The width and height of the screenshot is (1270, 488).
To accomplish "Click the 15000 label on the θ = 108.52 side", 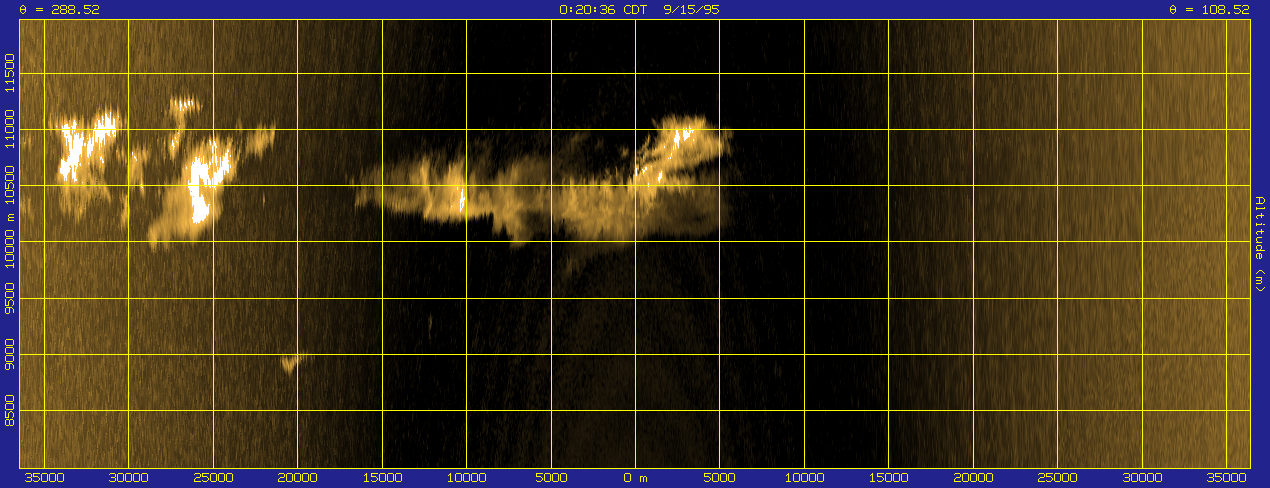I will 889,478.
